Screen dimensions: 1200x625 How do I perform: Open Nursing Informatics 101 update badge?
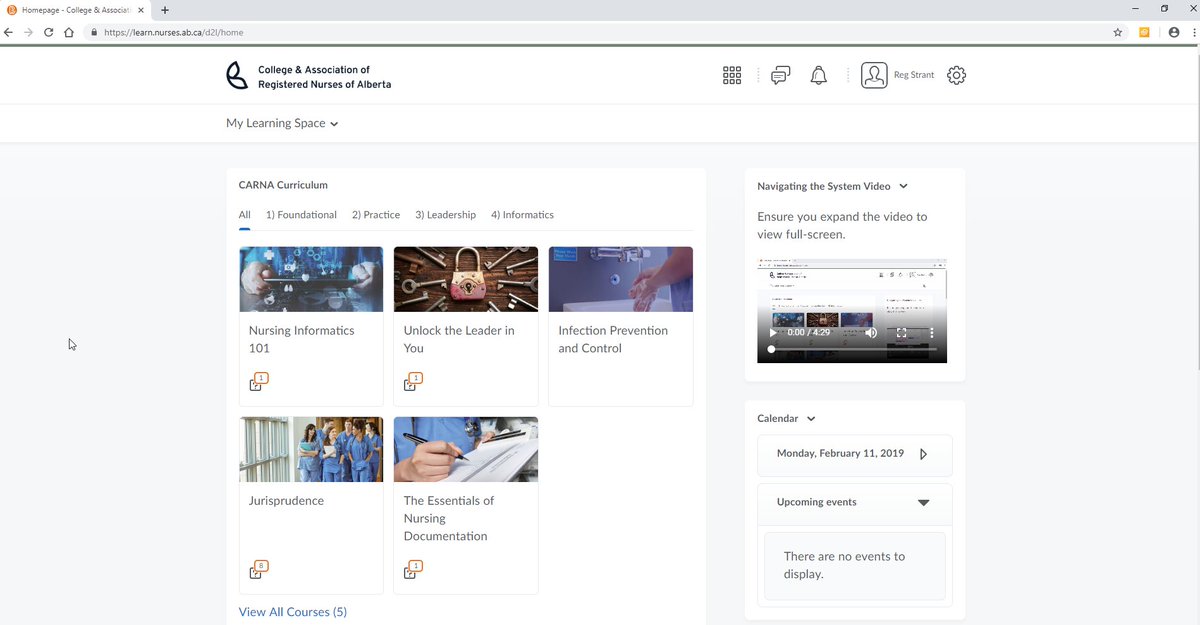(259, 381)
